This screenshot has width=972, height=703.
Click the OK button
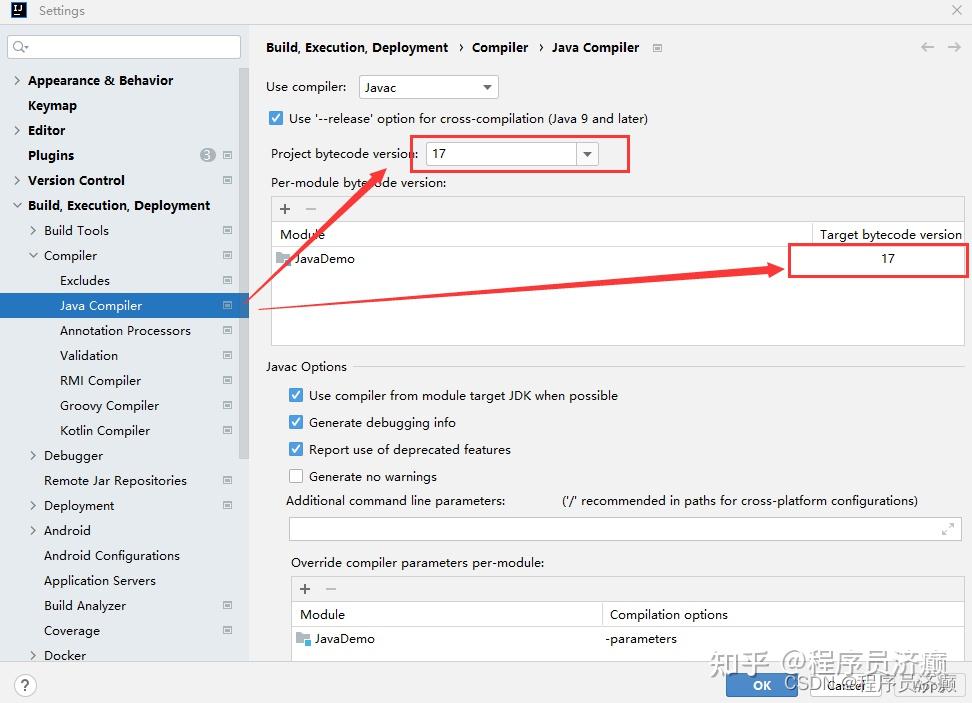(762, 685)
